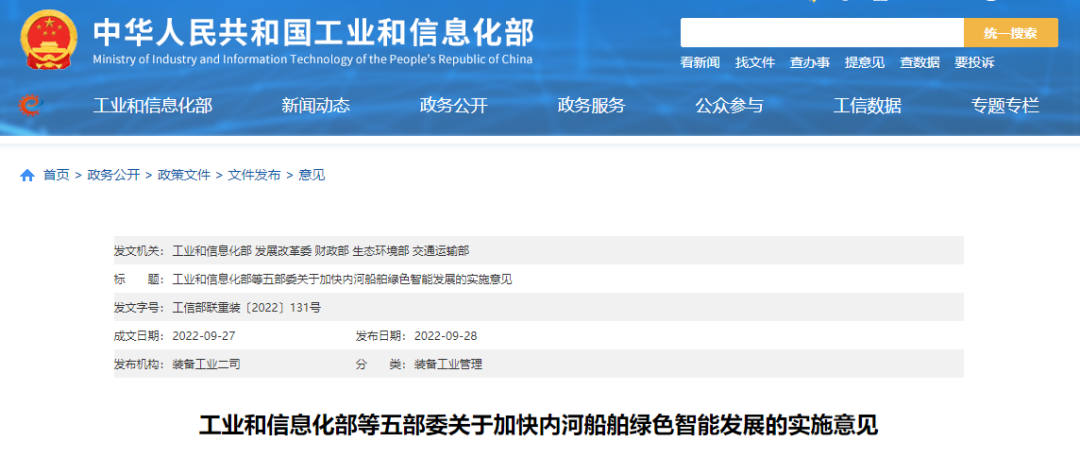
Task: Click the 成文日期 value 2022-09-27
Action: coord(203,336)
